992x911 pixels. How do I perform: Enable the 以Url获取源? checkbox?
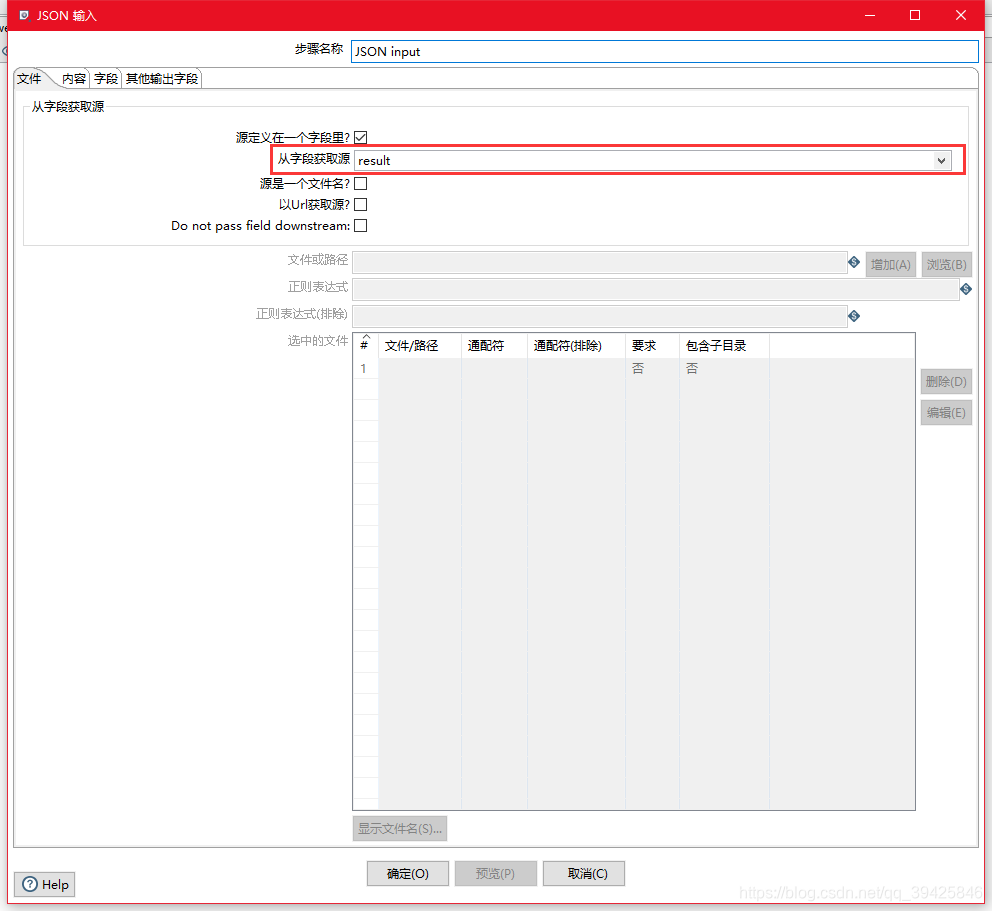pyautogui.click(x=360, y=204)
